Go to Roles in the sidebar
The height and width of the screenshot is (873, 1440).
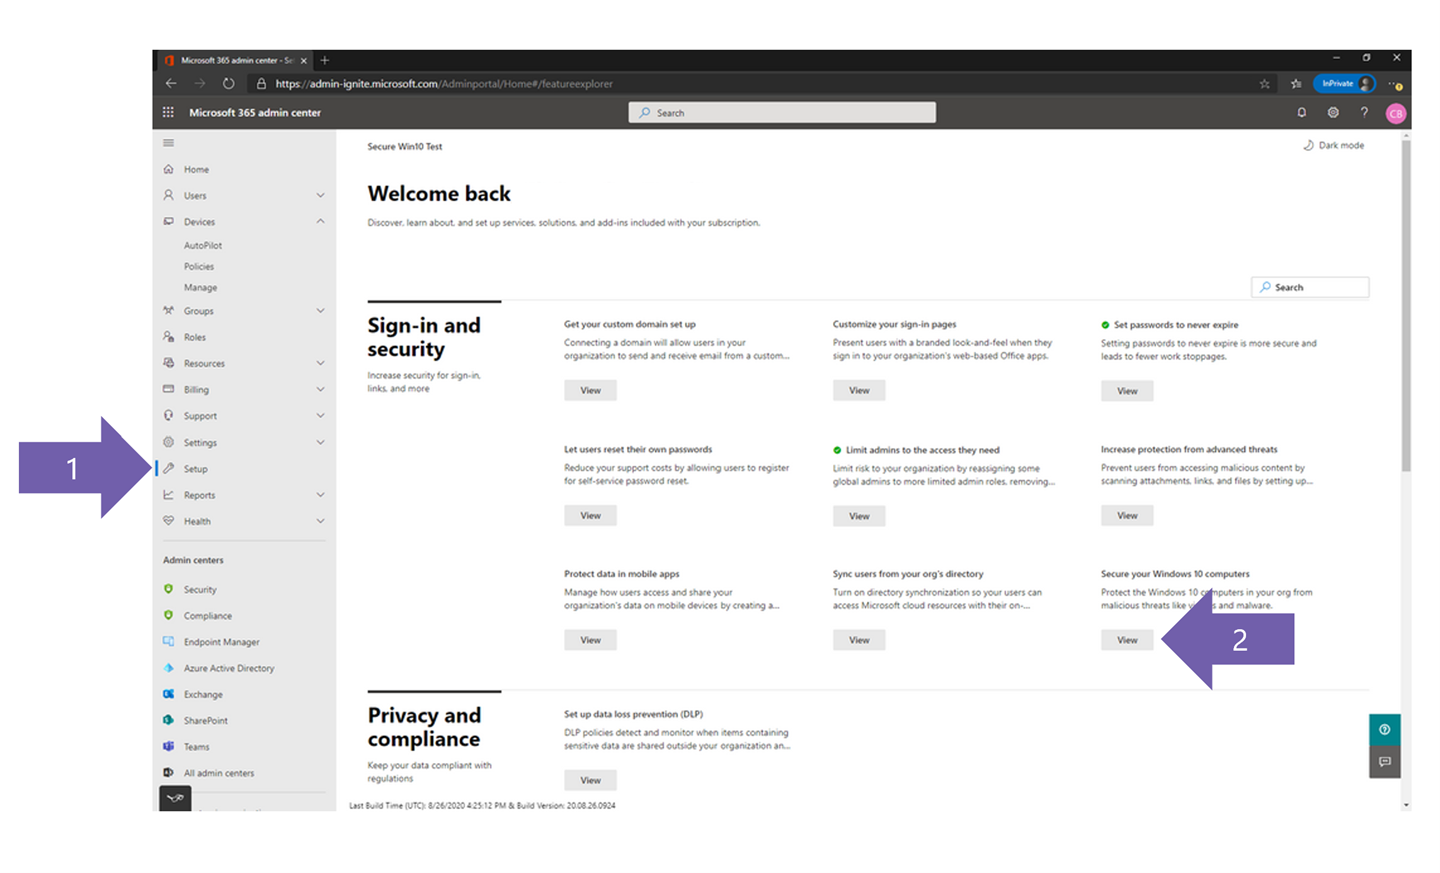click(x=195, y=337)
